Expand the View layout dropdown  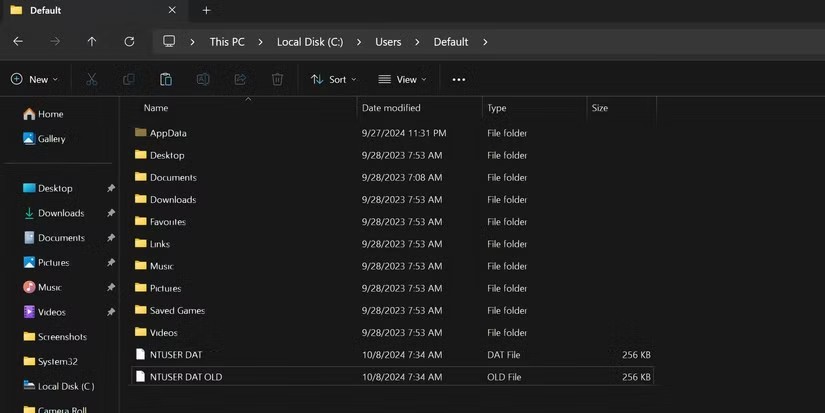402,79
